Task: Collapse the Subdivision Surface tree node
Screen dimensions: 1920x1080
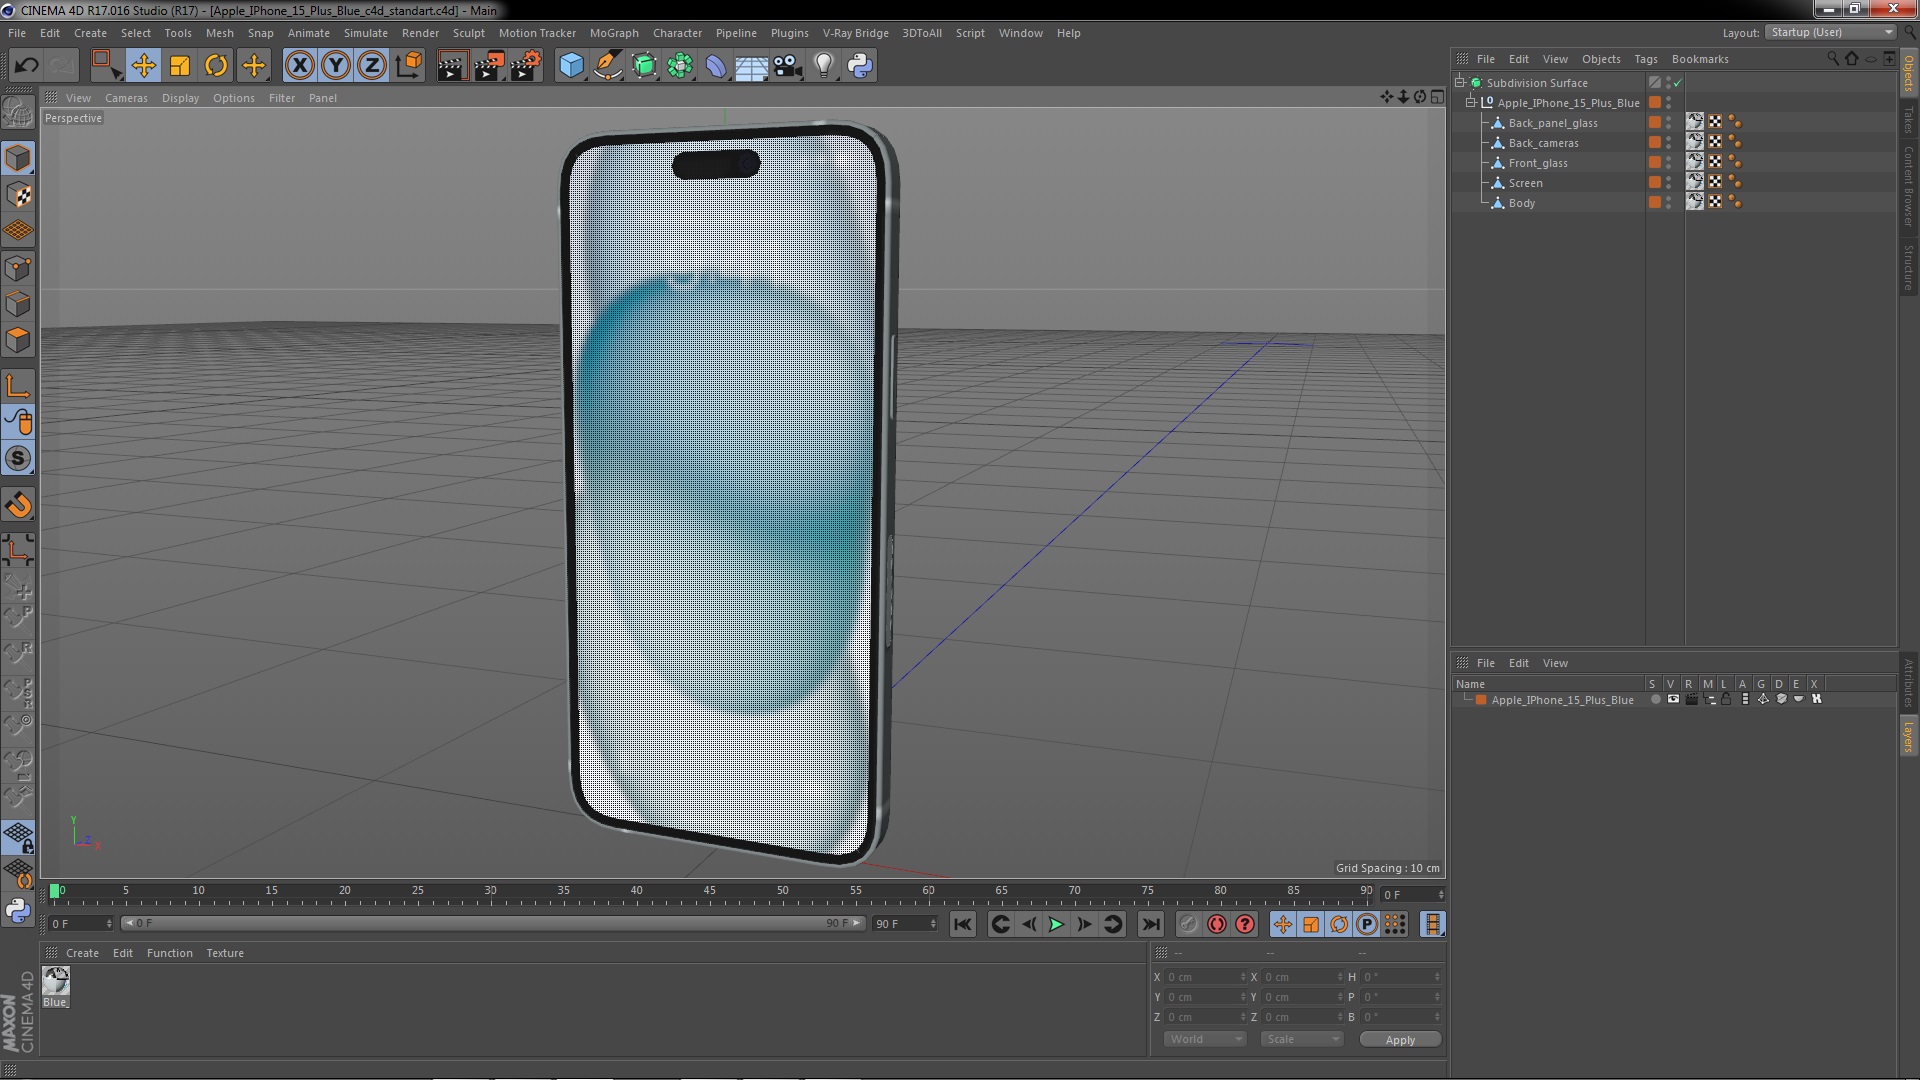Action: click(1461, 83)
